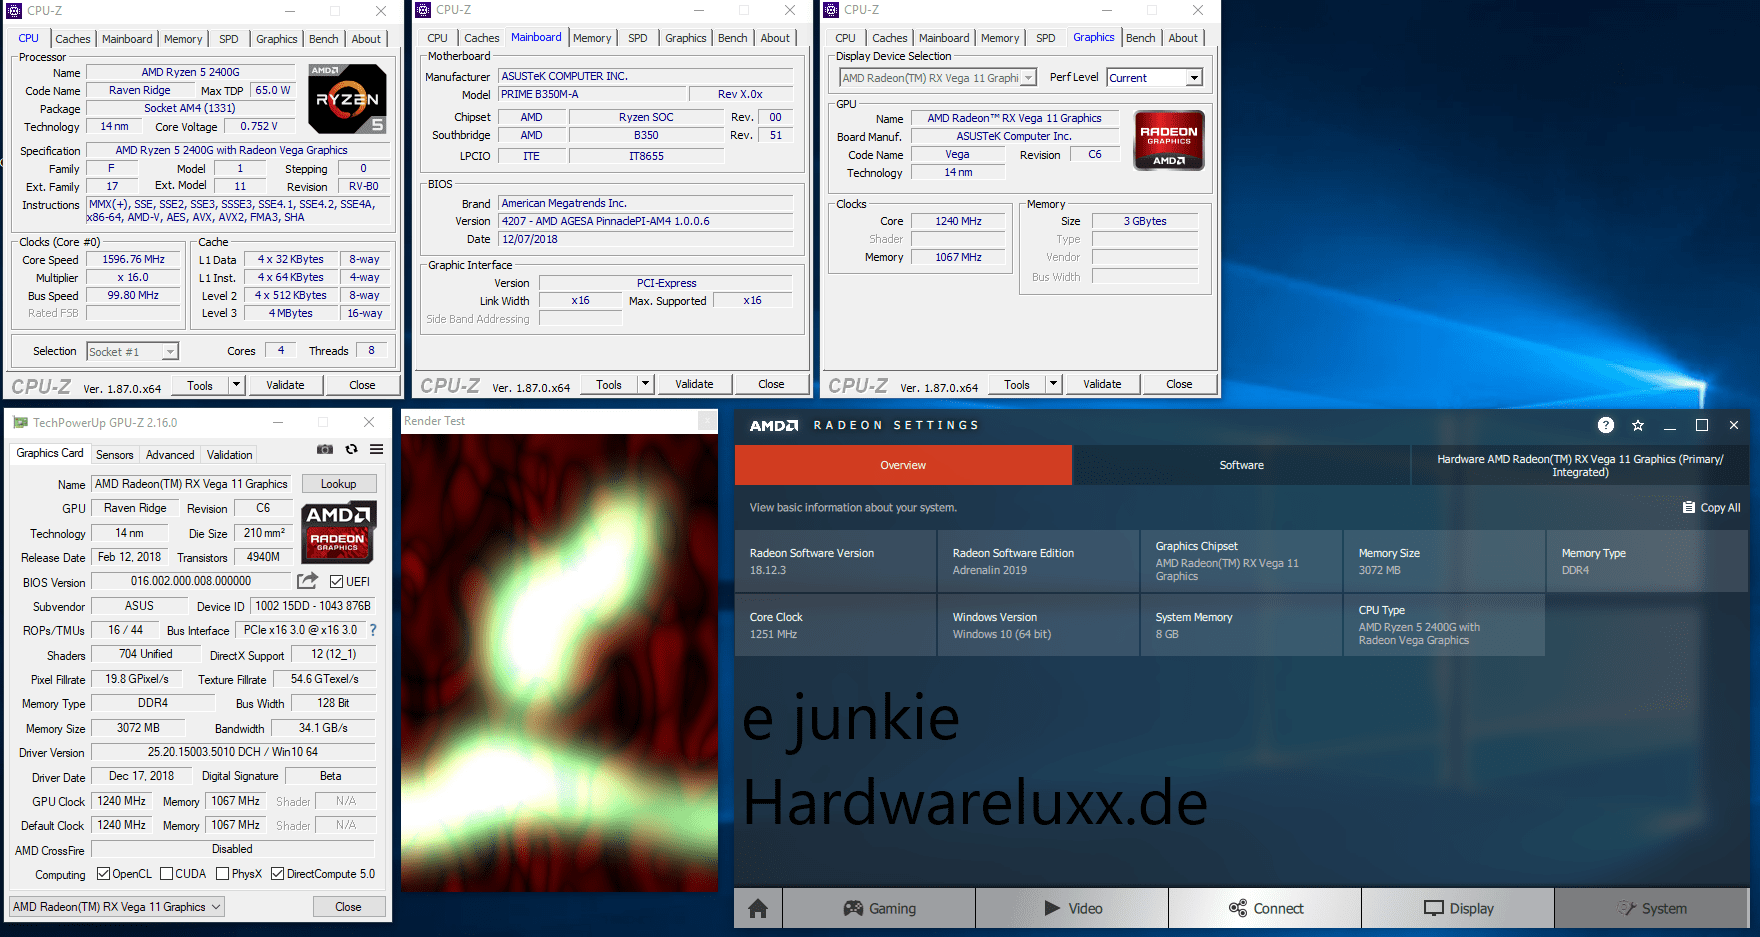Click the Core Clock 1251 MHz tile
The image size is (1760, 937).
click(x=836, y=625)
